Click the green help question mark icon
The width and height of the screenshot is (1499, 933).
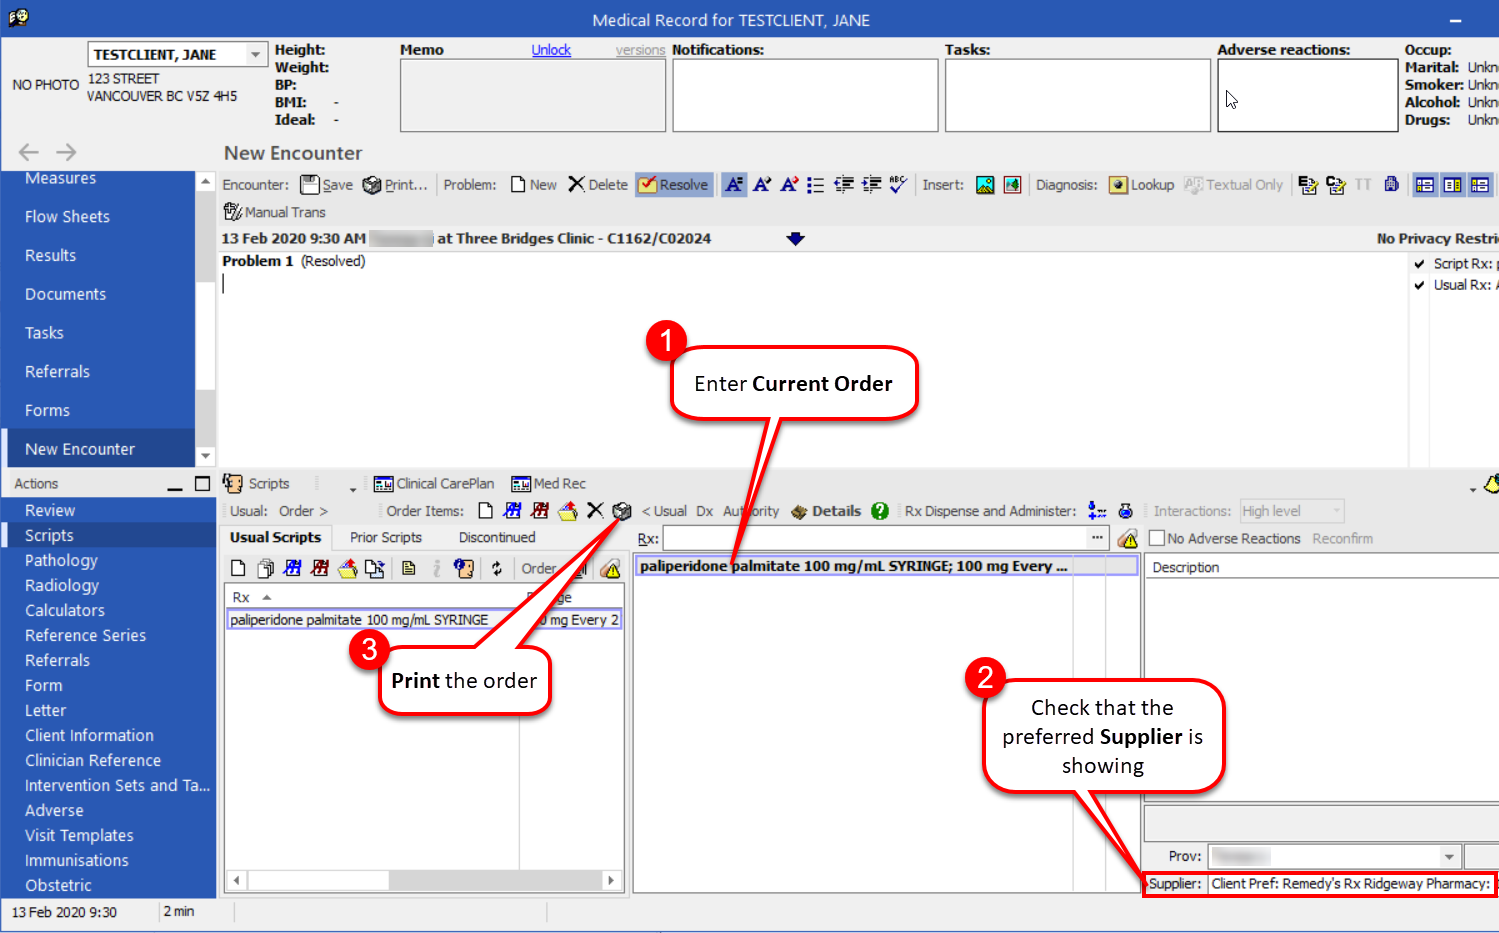click(x=880, y=511)
